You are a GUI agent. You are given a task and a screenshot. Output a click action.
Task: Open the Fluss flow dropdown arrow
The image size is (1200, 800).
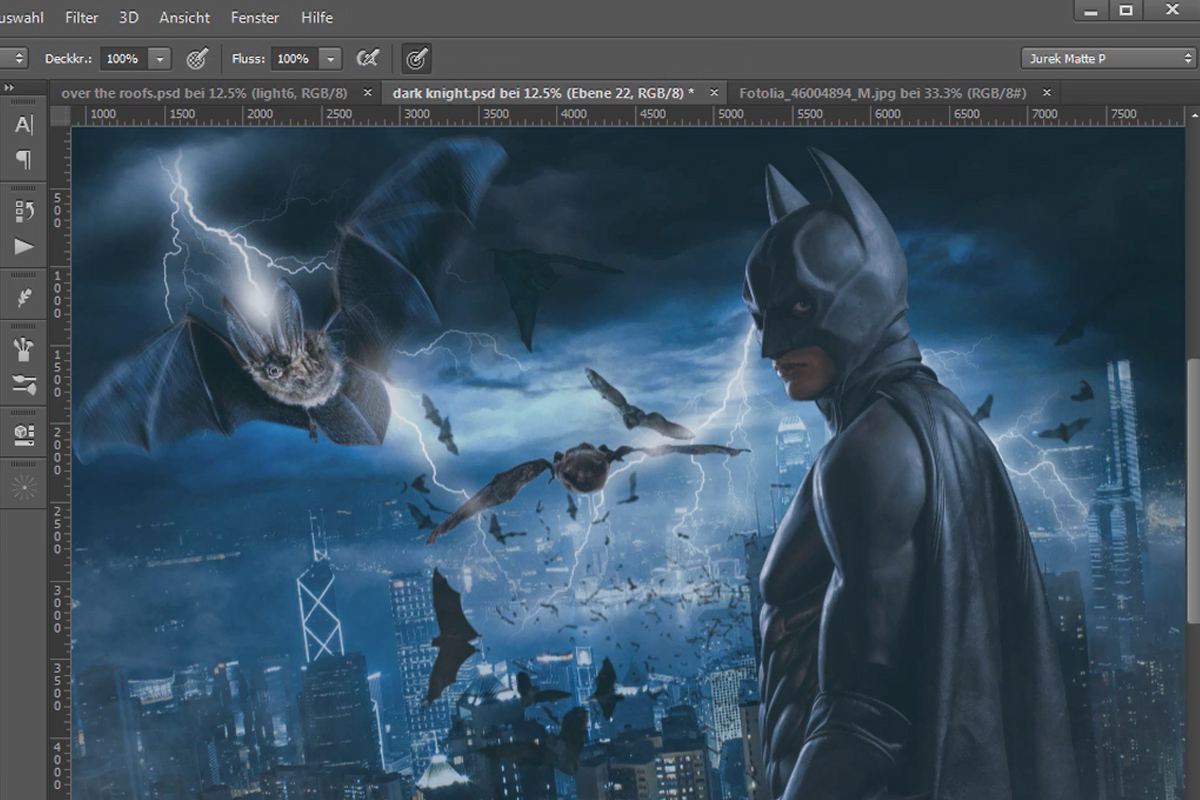click(331, 59)
